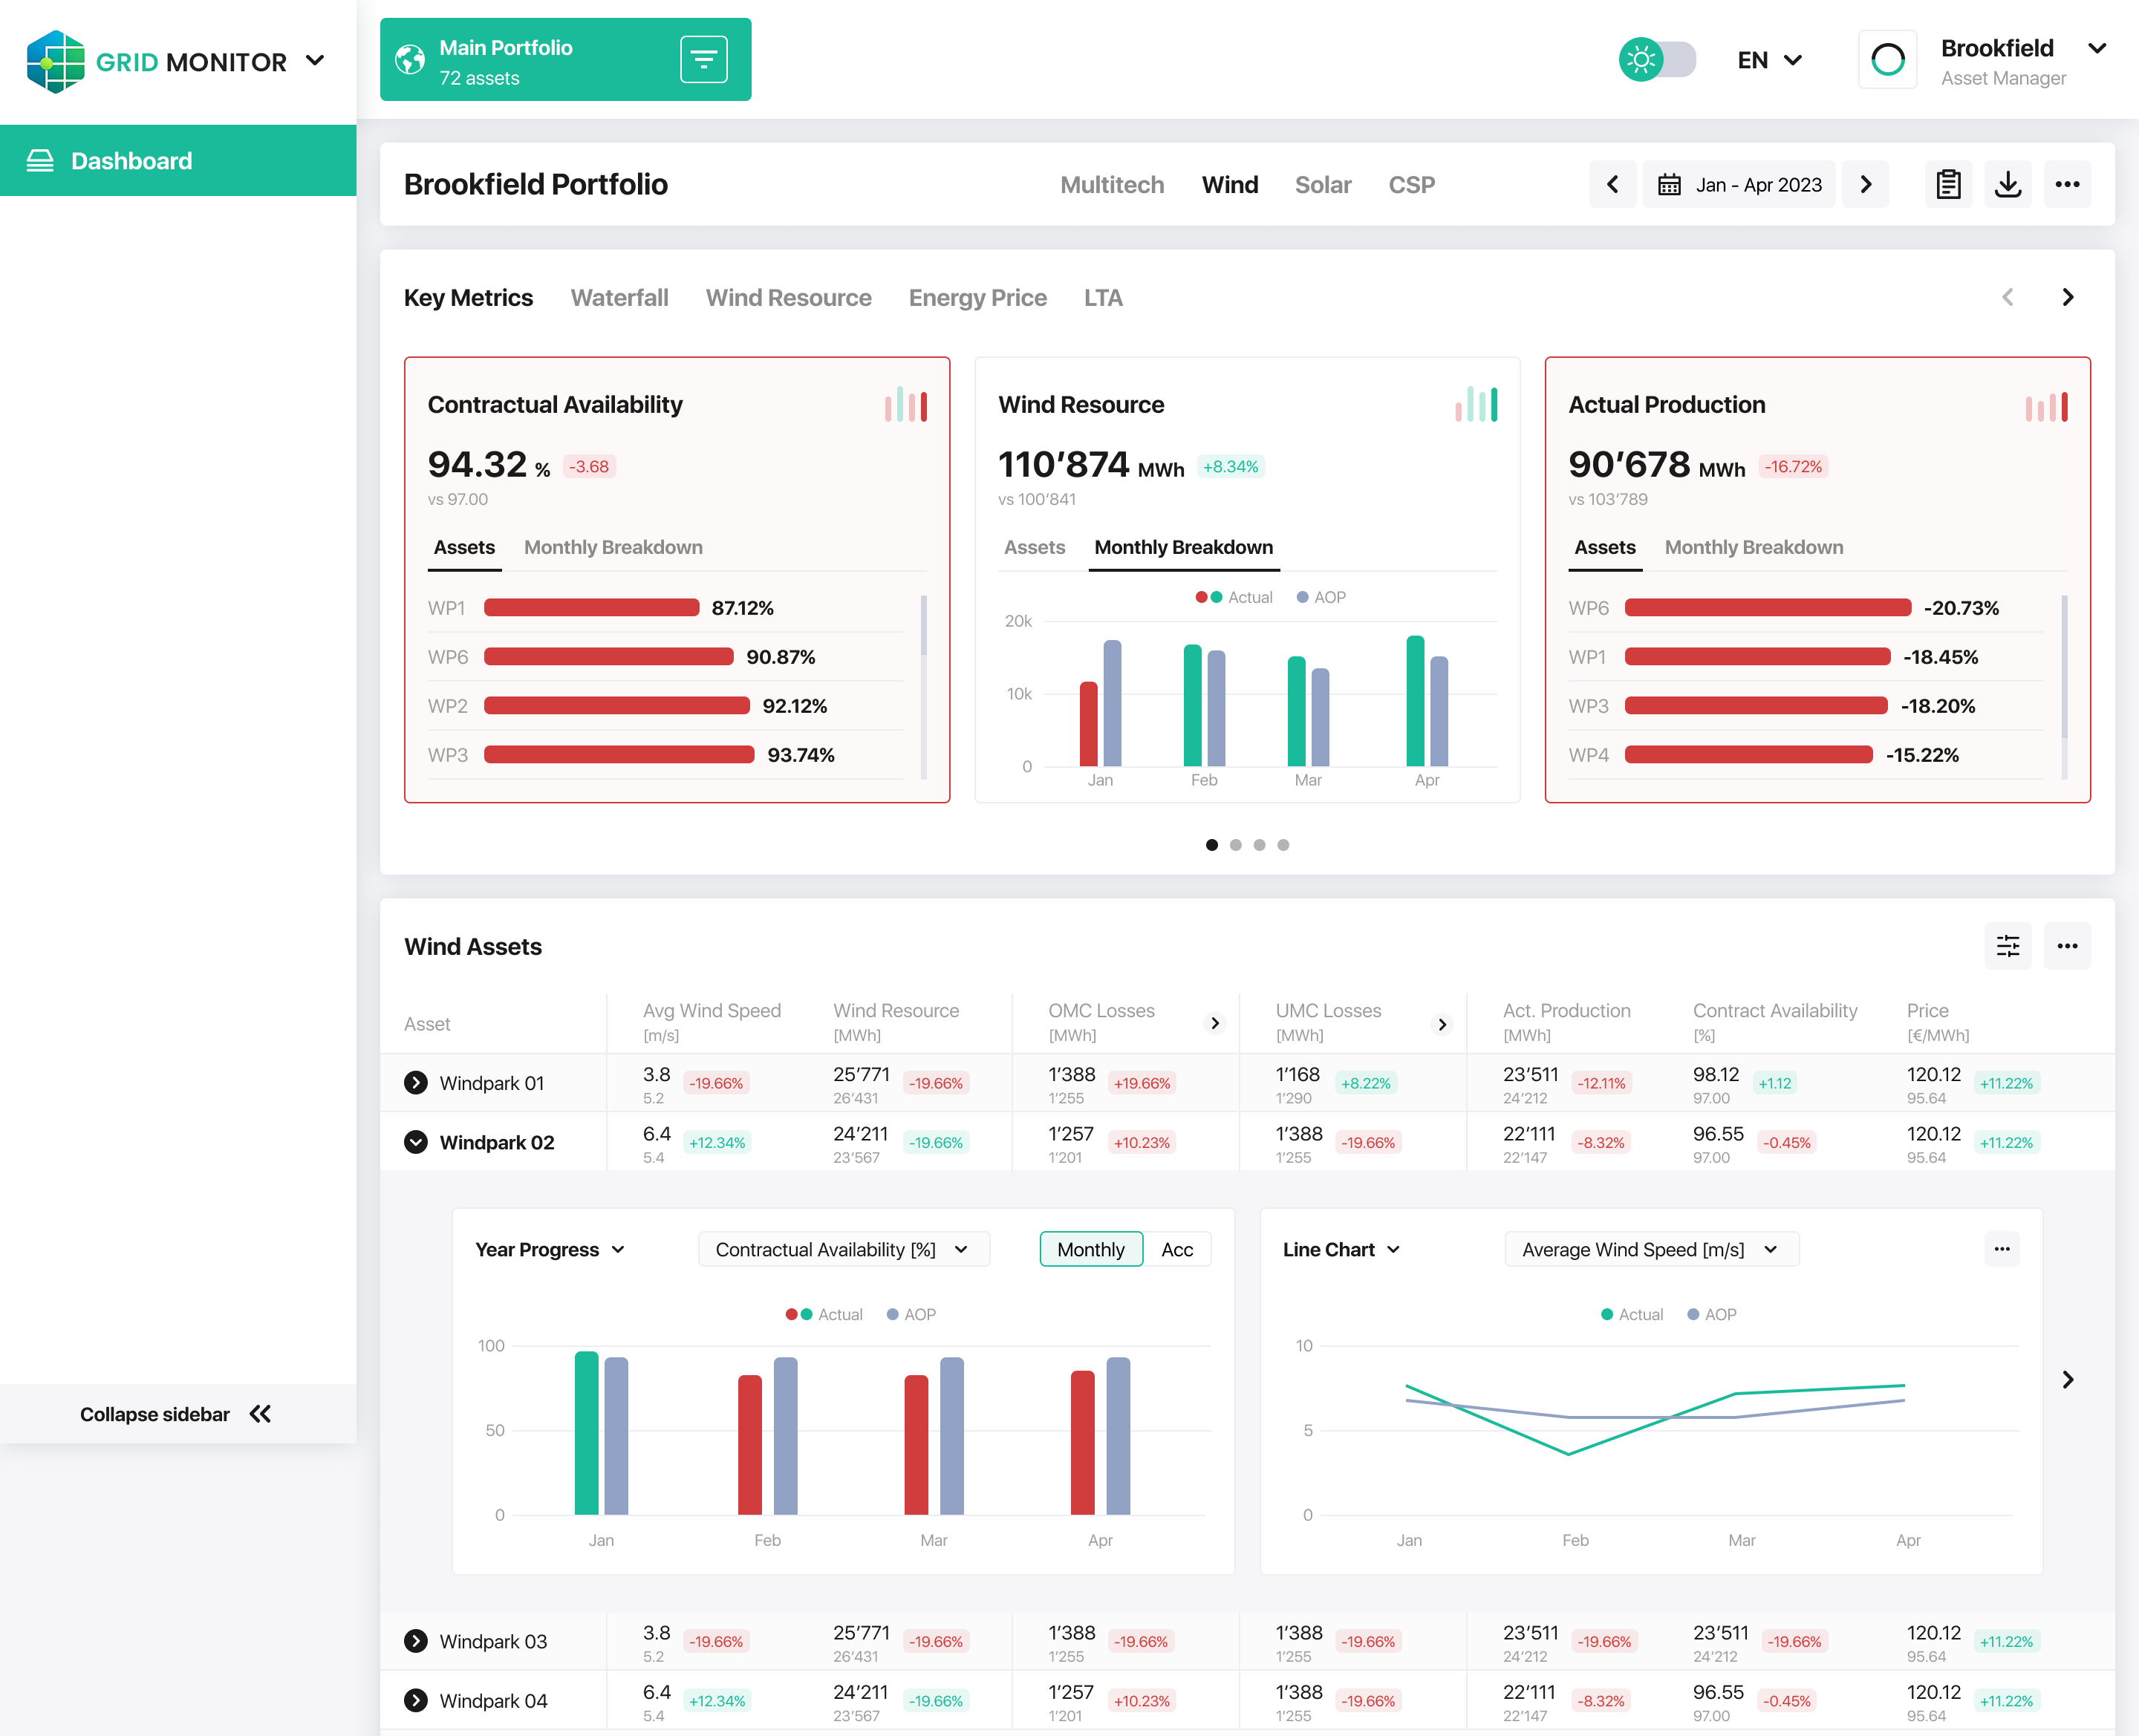Open the Contractual Availability [%] dropdown
The height and width of the screenshot is (1736, 2139).
pos(843,1249)
